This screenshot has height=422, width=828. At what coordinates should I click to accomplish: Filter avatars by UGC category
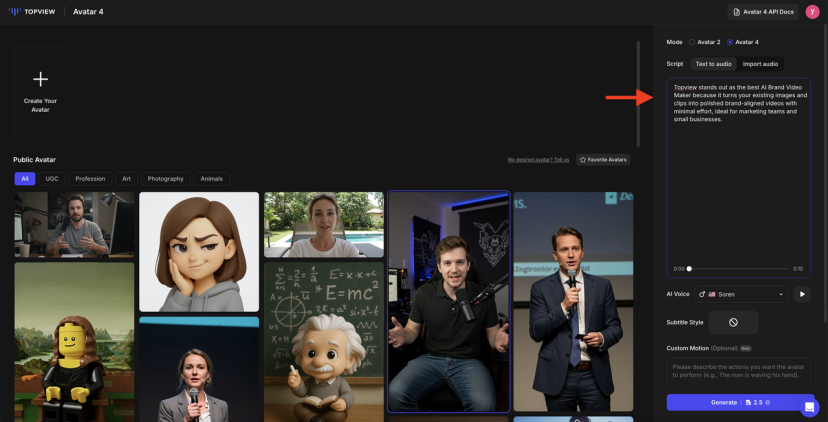[x=52, y=179]
